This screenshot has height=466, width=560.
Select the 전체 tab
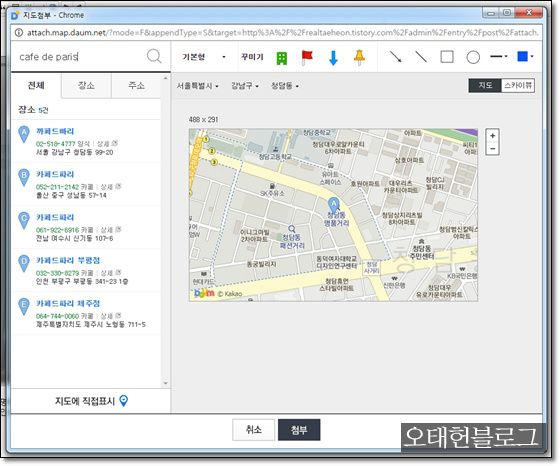(36, 85)
